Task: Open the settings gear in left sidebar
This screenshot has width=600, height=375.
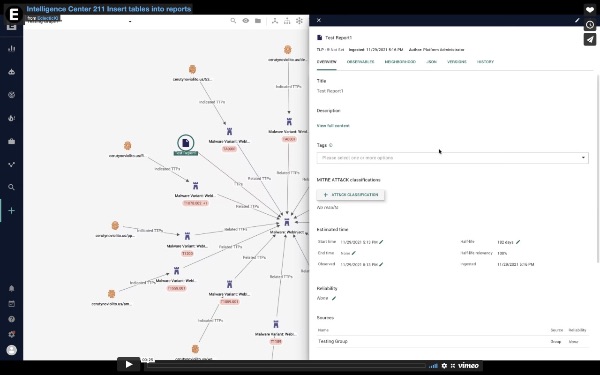Action: 11,334
